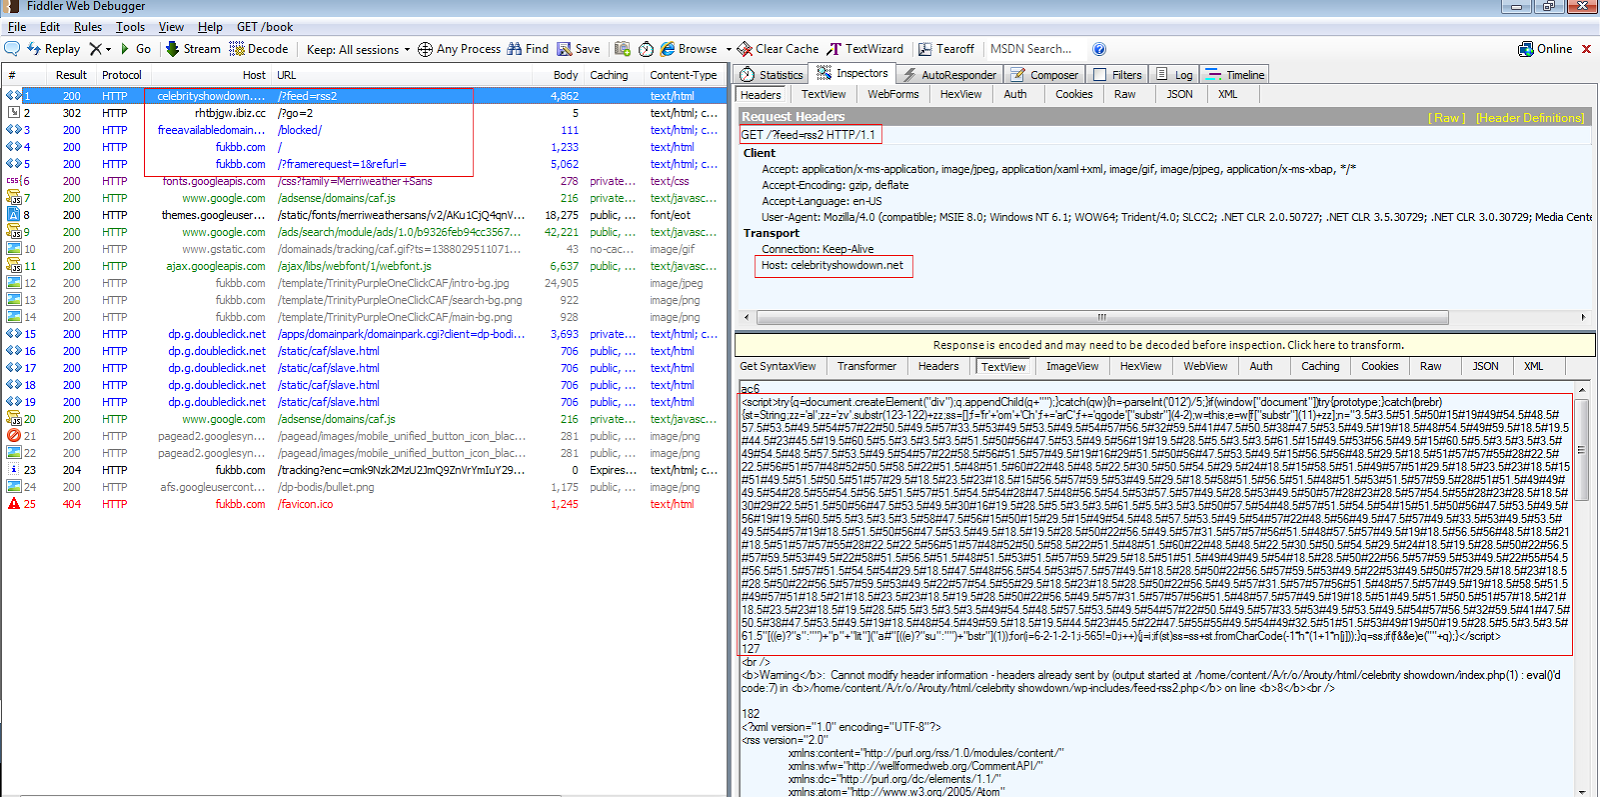The image size is (1600, 797).
Task: Click the Tearoff toolbar icon
Action: tap(945, 49)
